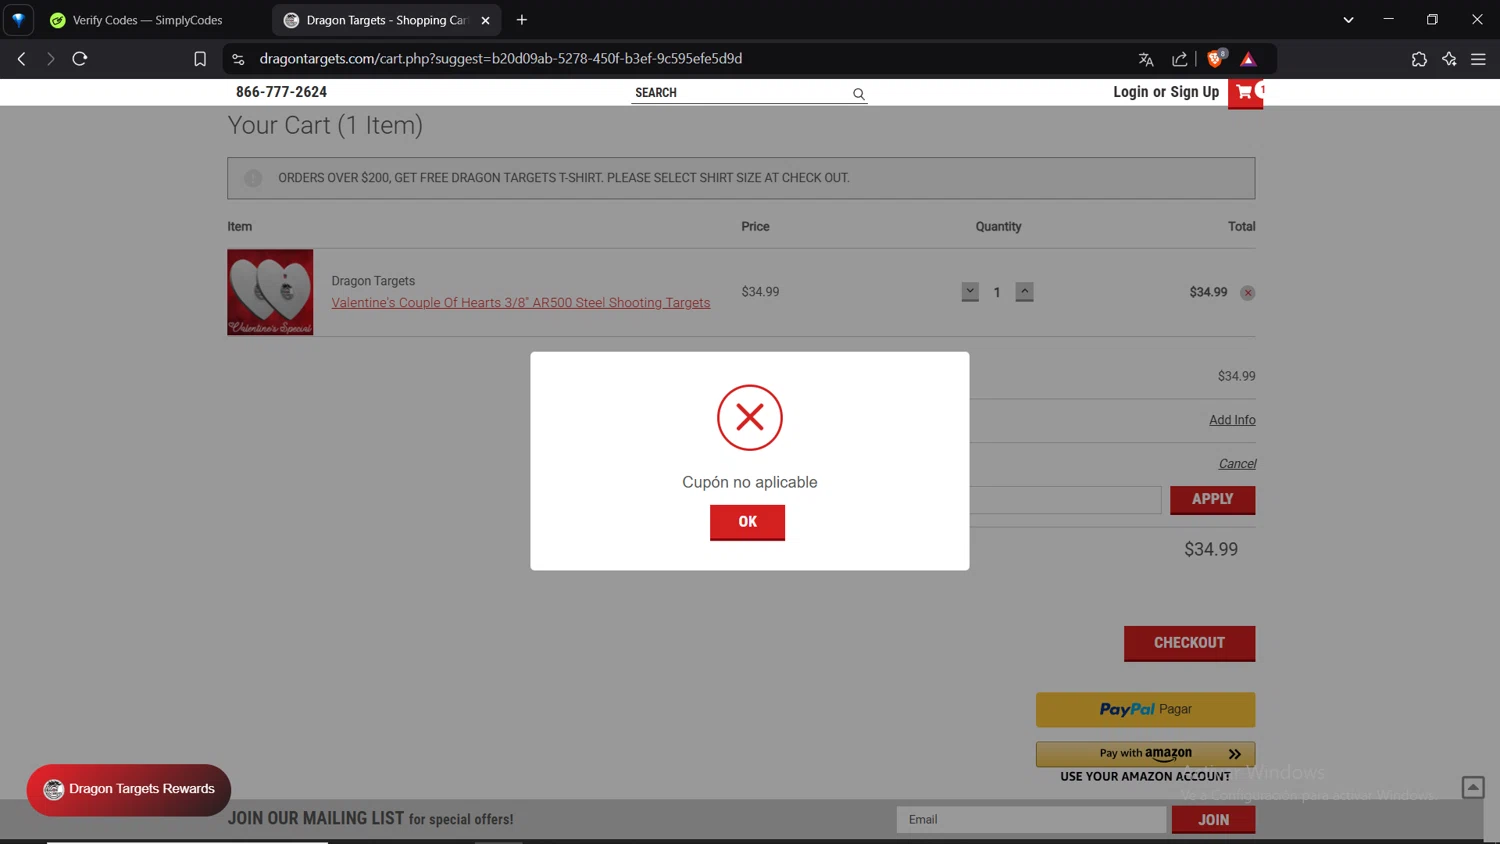Open the translate page icon

click(1146, 59)
